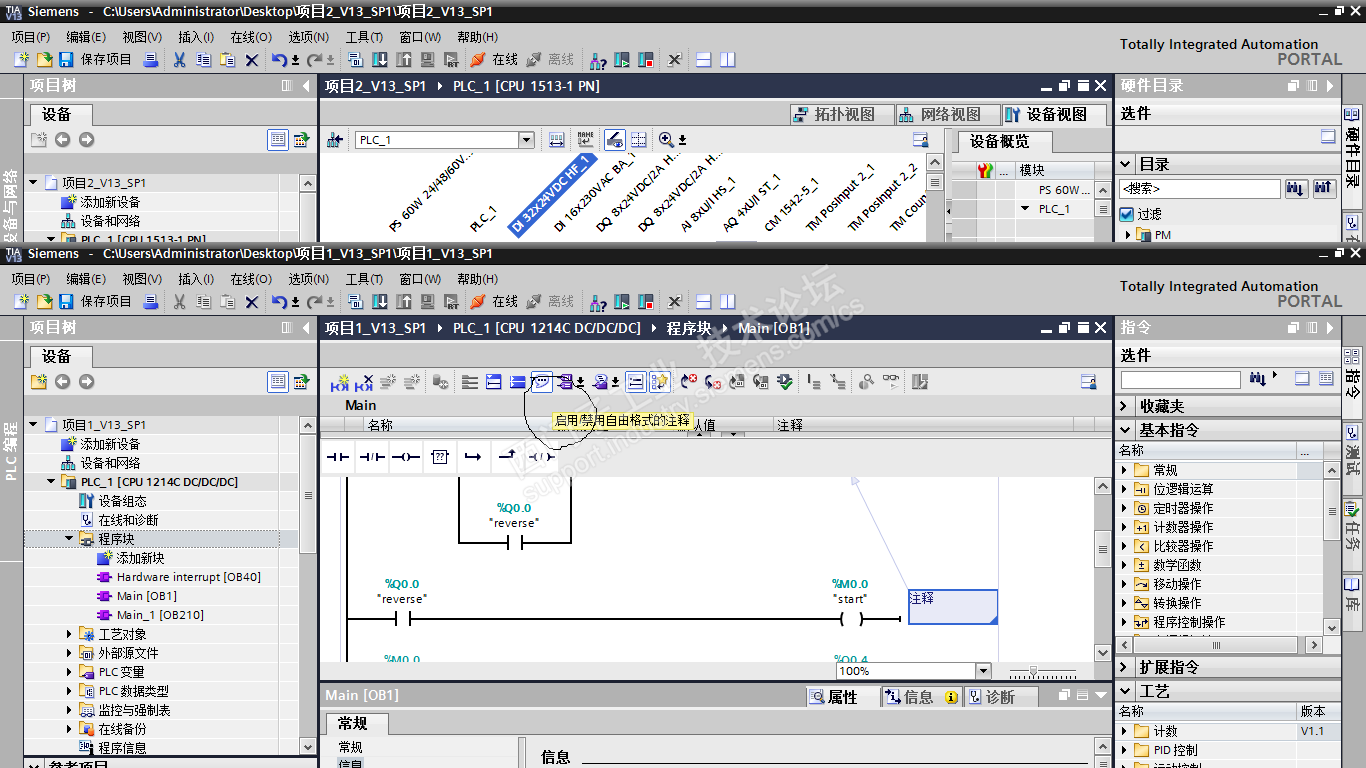
Task: Collapse the 基本指令 instruction pane
Action: [x=1125, y=430]
